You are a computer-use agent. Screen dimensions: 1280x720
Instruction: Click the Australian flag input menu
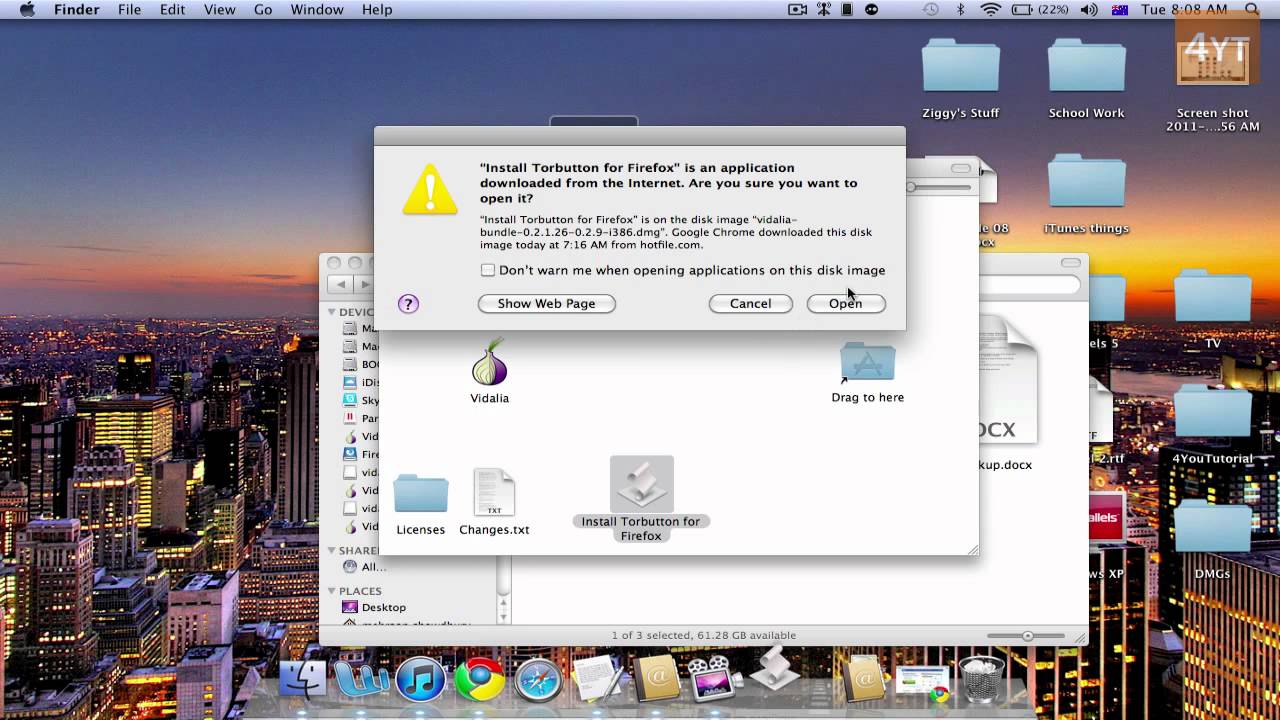click(1120, 9)
